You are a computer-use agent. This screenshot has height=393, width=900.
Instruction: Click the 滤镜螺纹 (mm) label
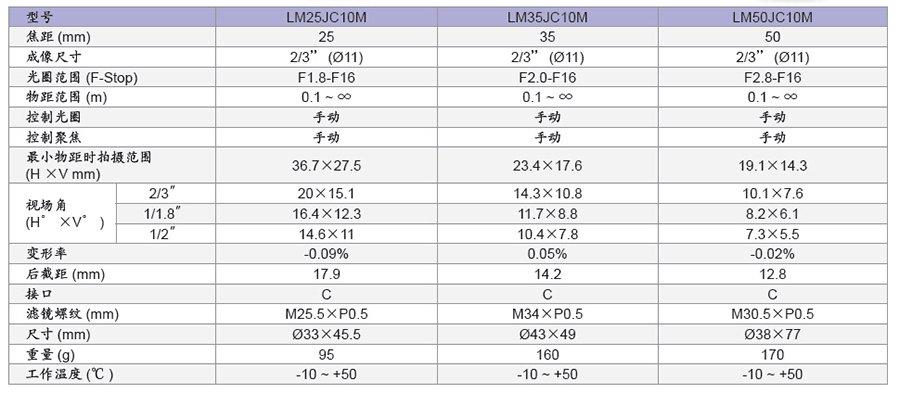click(72, 314)
